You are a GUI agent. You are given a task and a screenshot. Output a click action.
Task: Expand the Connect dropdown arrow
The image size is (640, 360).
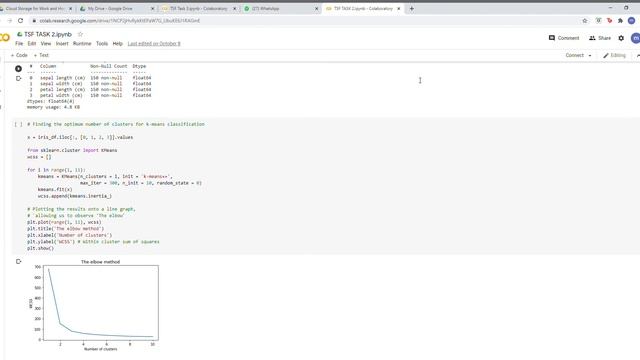point(590,56)
